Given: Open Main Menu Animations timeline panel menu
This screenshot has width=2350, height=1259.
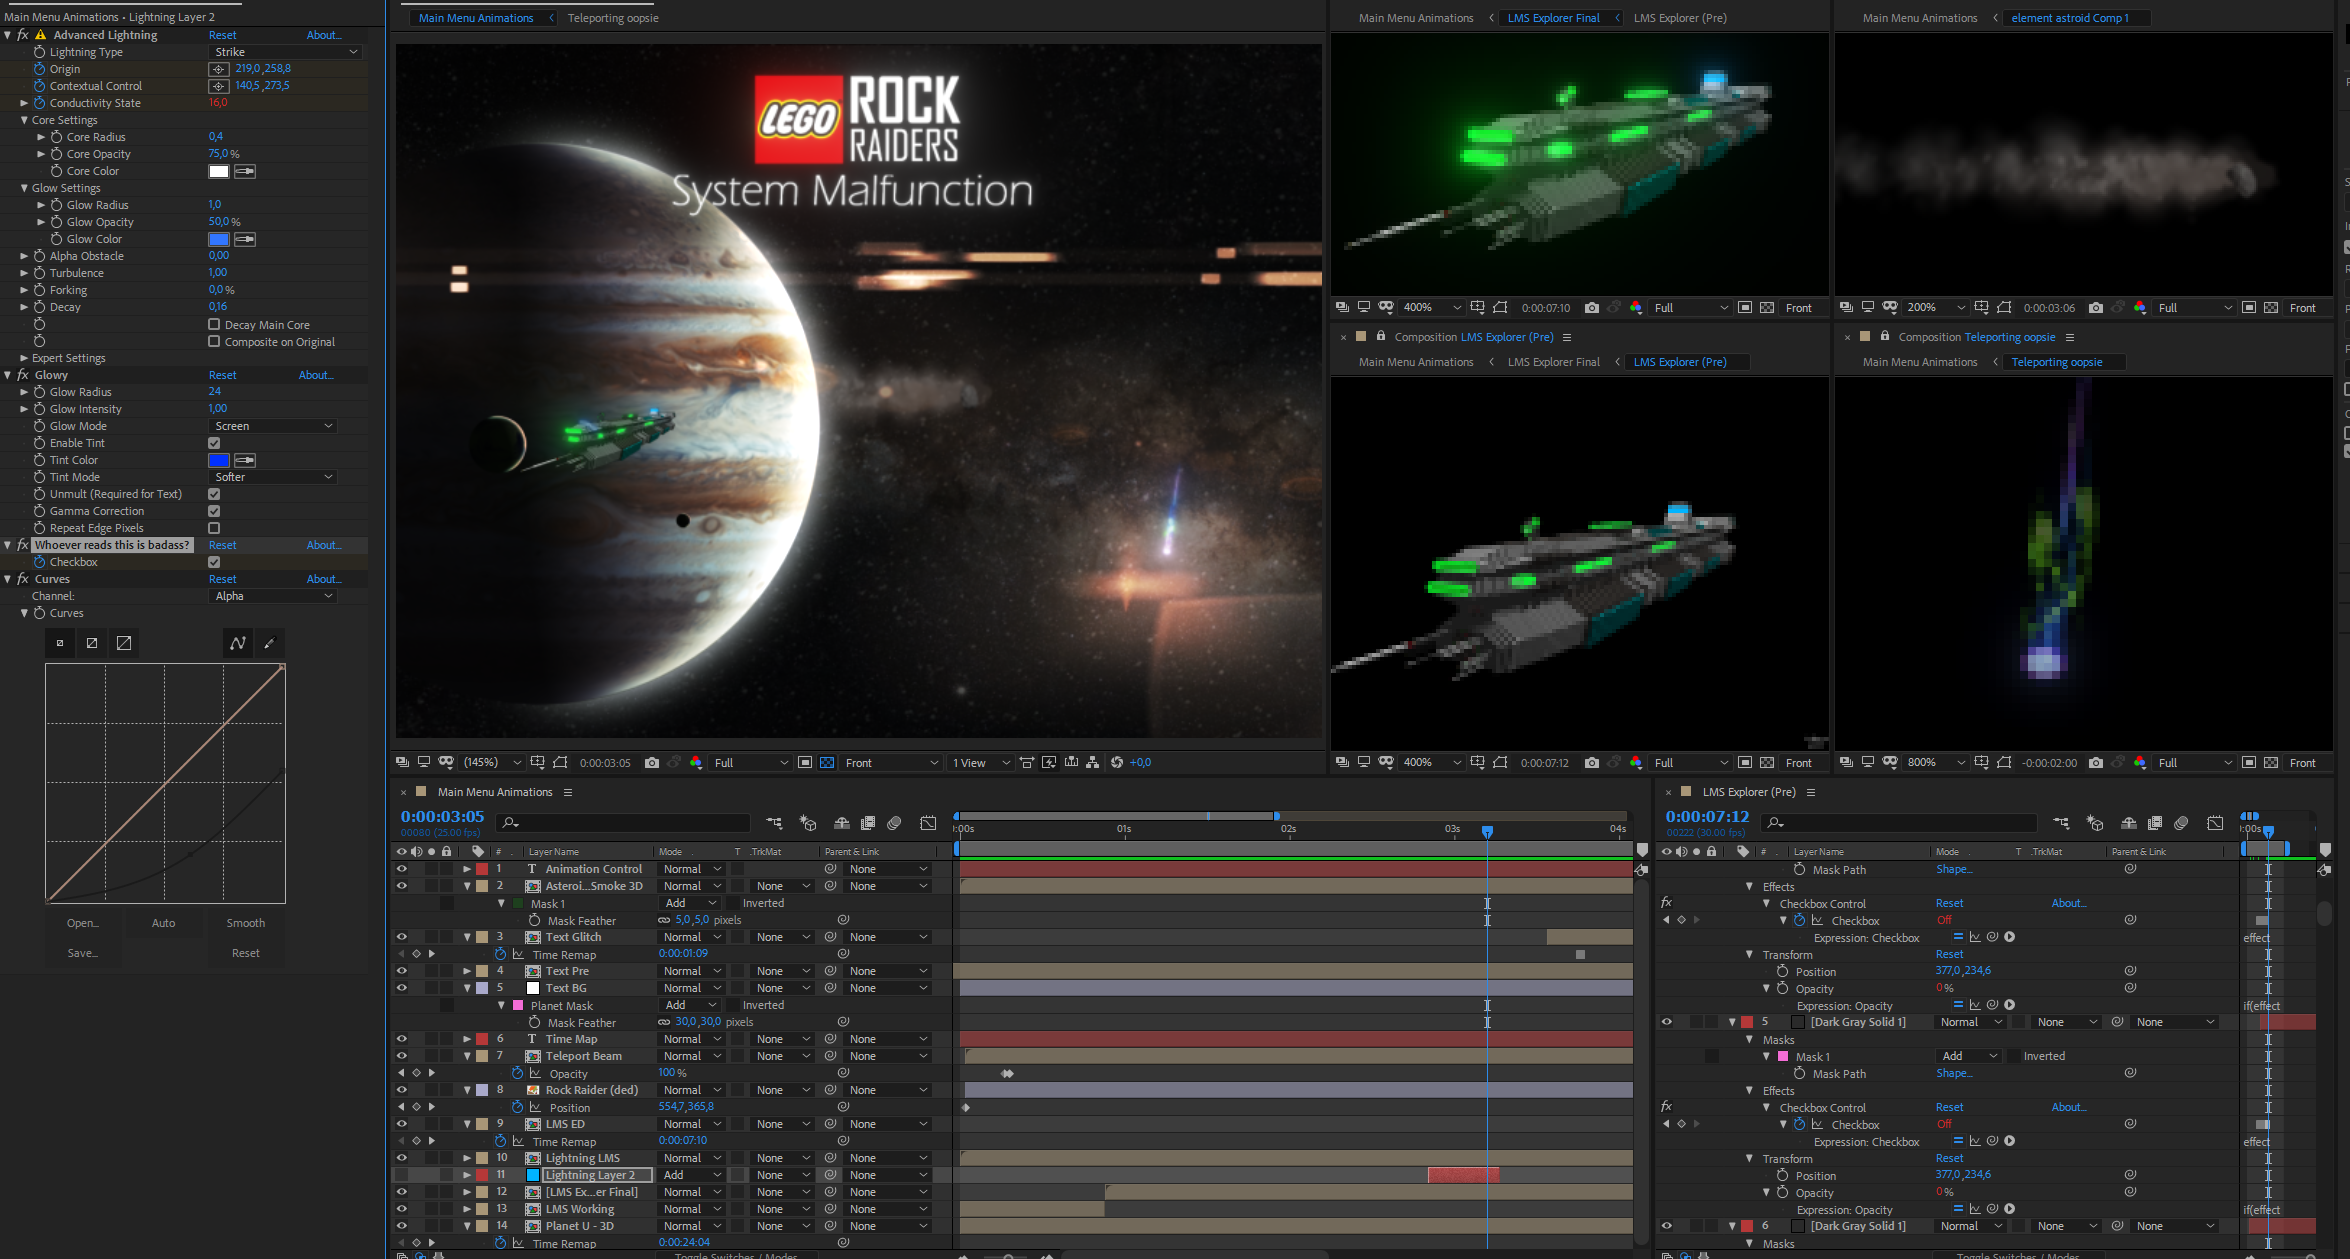Looking at the screenshot, I should point(568,792).
